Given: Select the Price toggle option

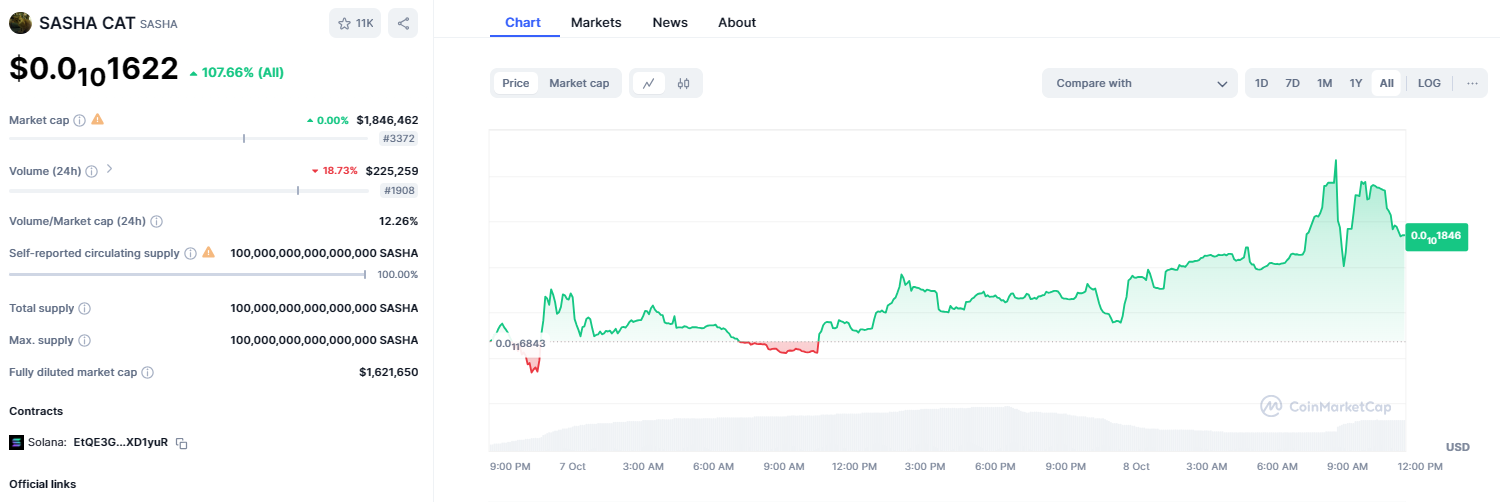Looking at the screenshot, I should tap(516, 83).
